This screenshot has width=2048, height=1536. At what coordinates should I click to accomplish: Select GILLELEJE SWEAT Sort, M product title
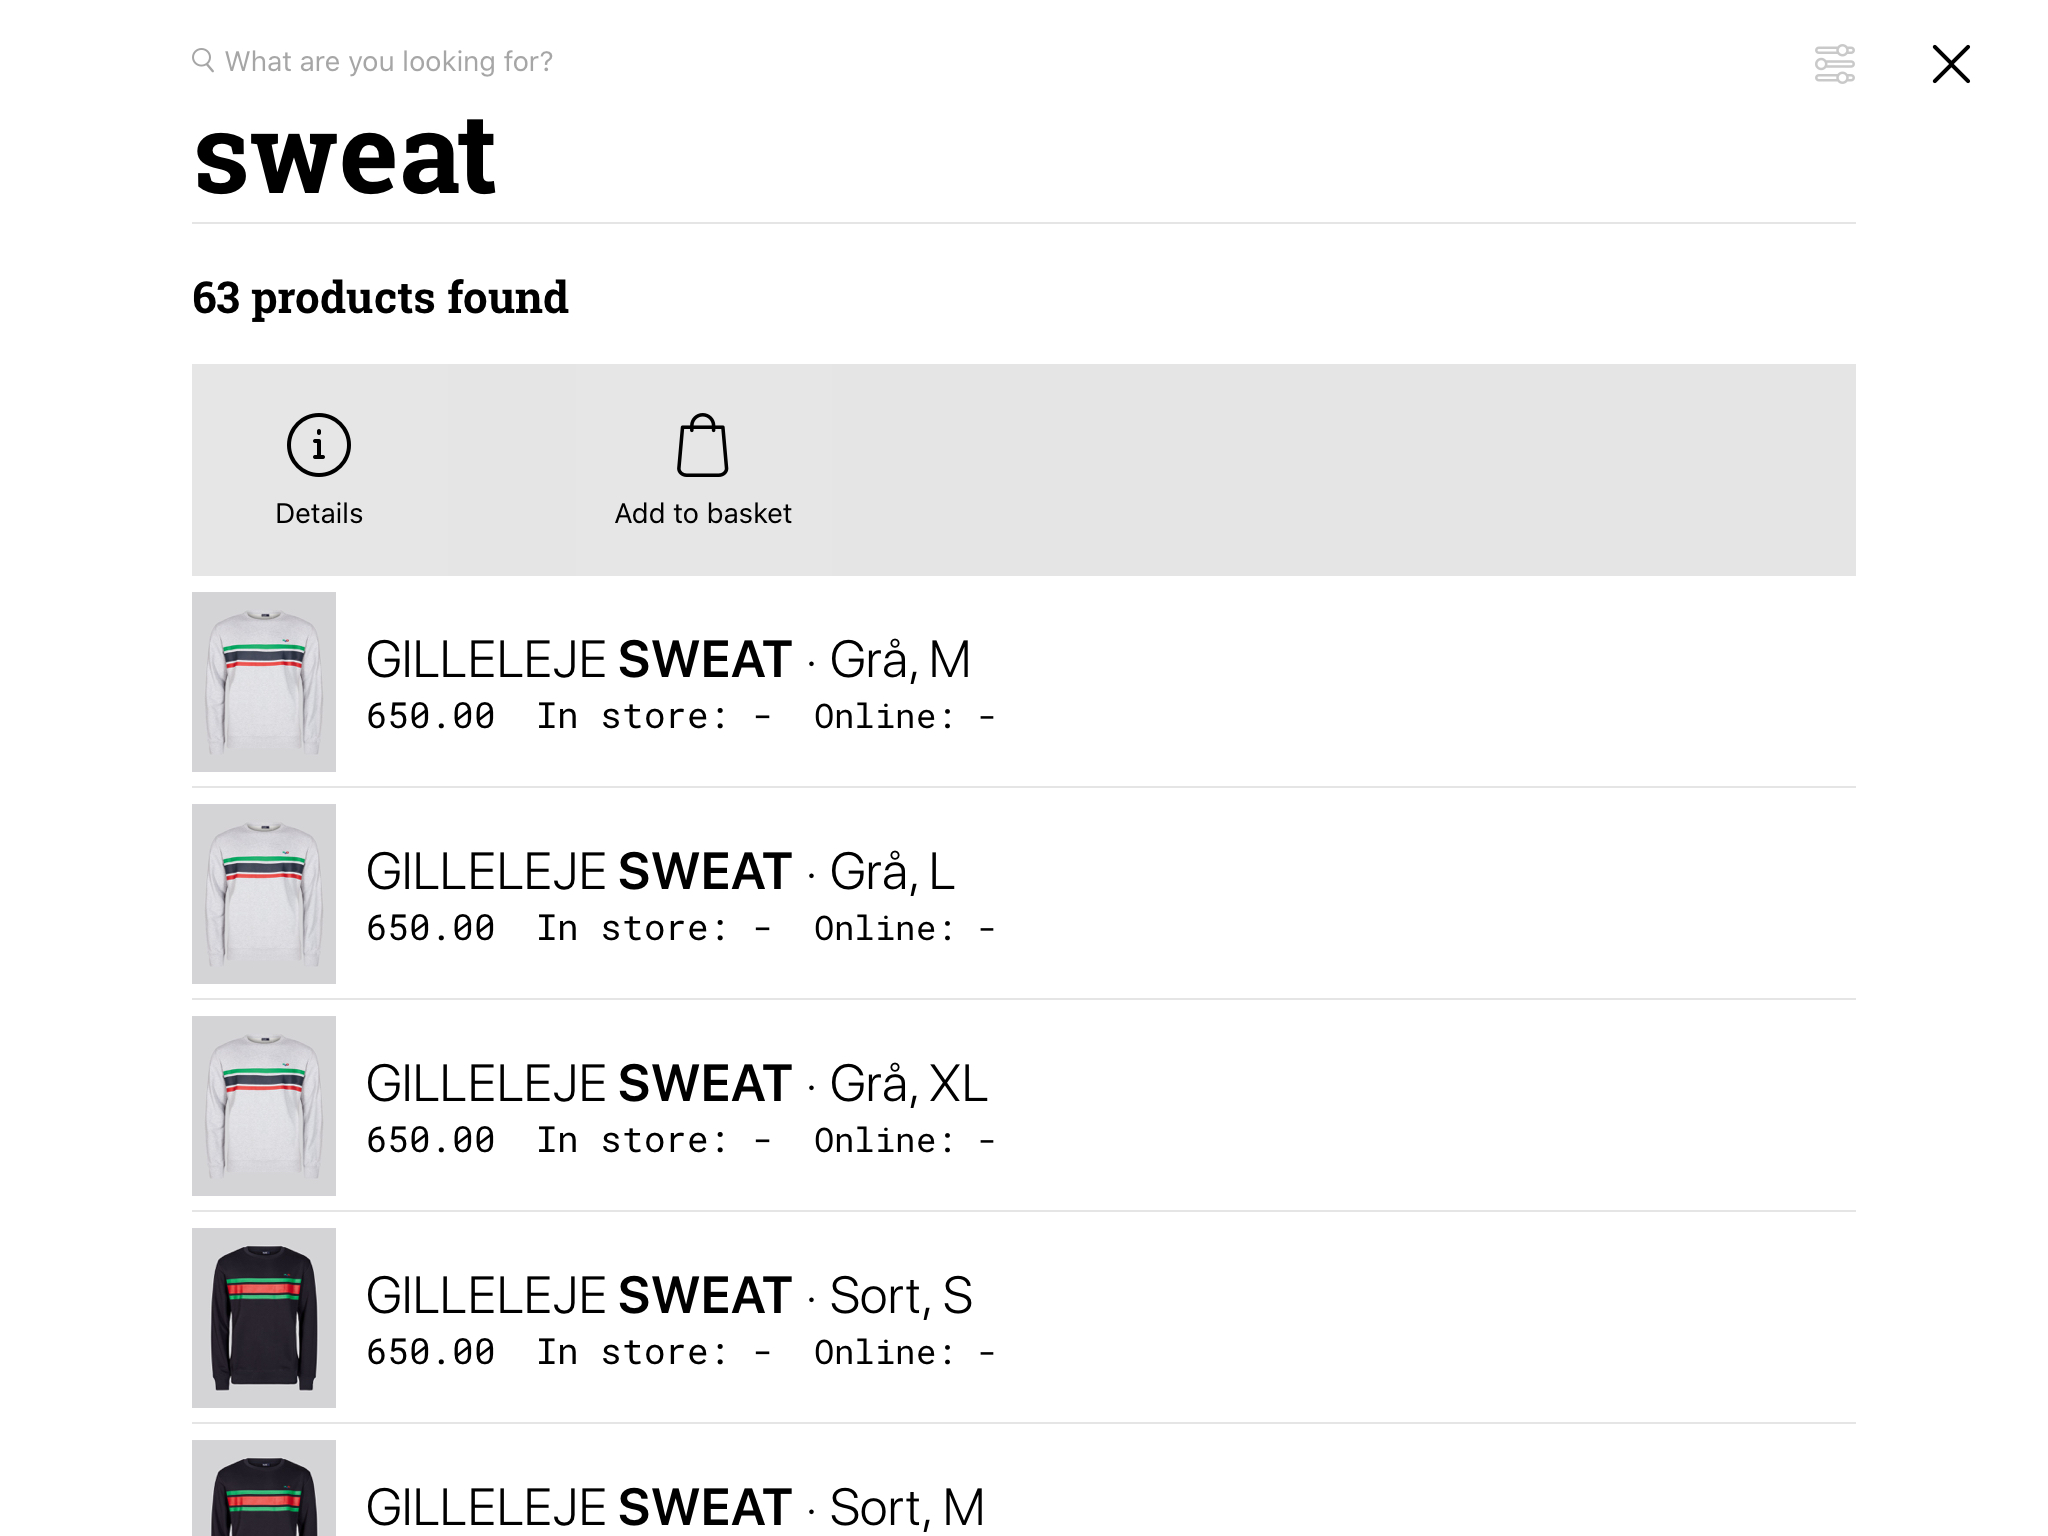tap(675, 1508)
